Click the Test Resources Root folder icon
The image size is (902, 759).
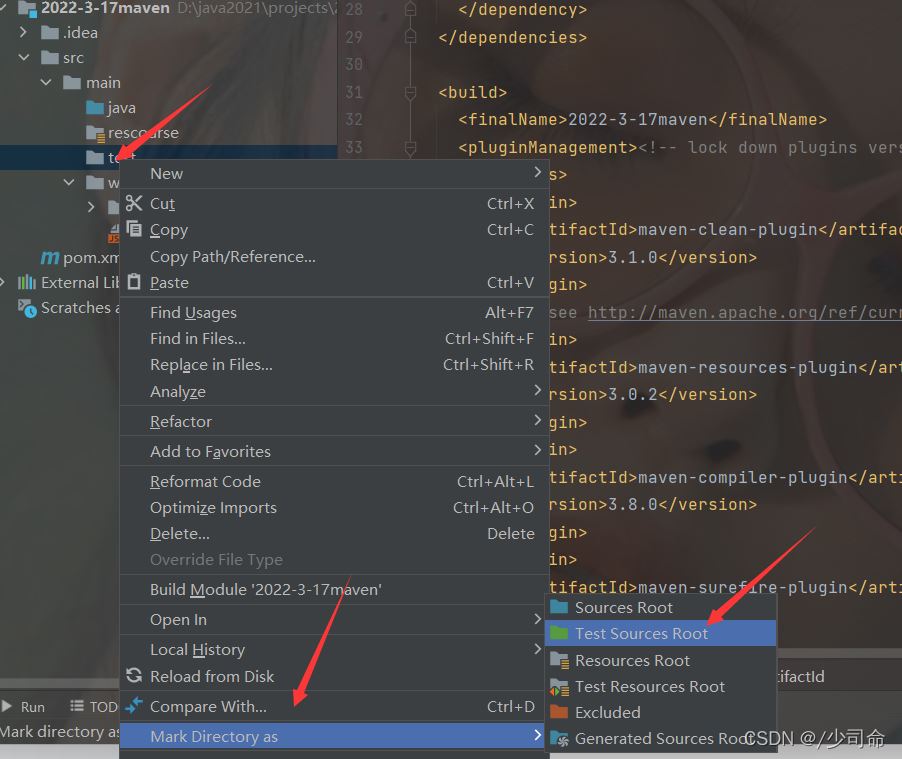(559, 686)
